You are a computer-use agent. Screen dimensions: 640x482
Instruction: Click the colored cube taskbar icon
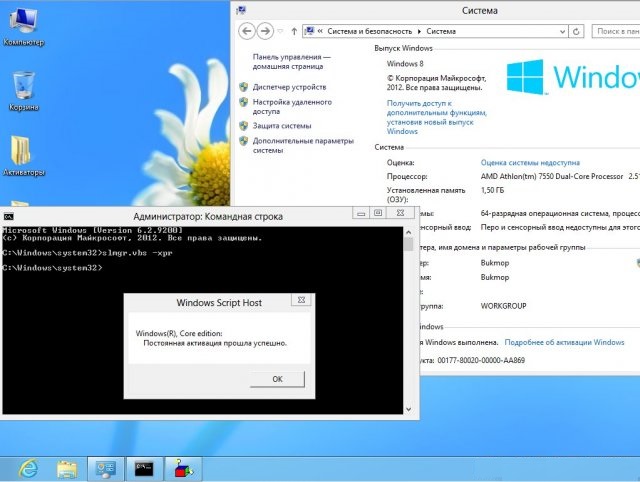click(x=183, y=469)
